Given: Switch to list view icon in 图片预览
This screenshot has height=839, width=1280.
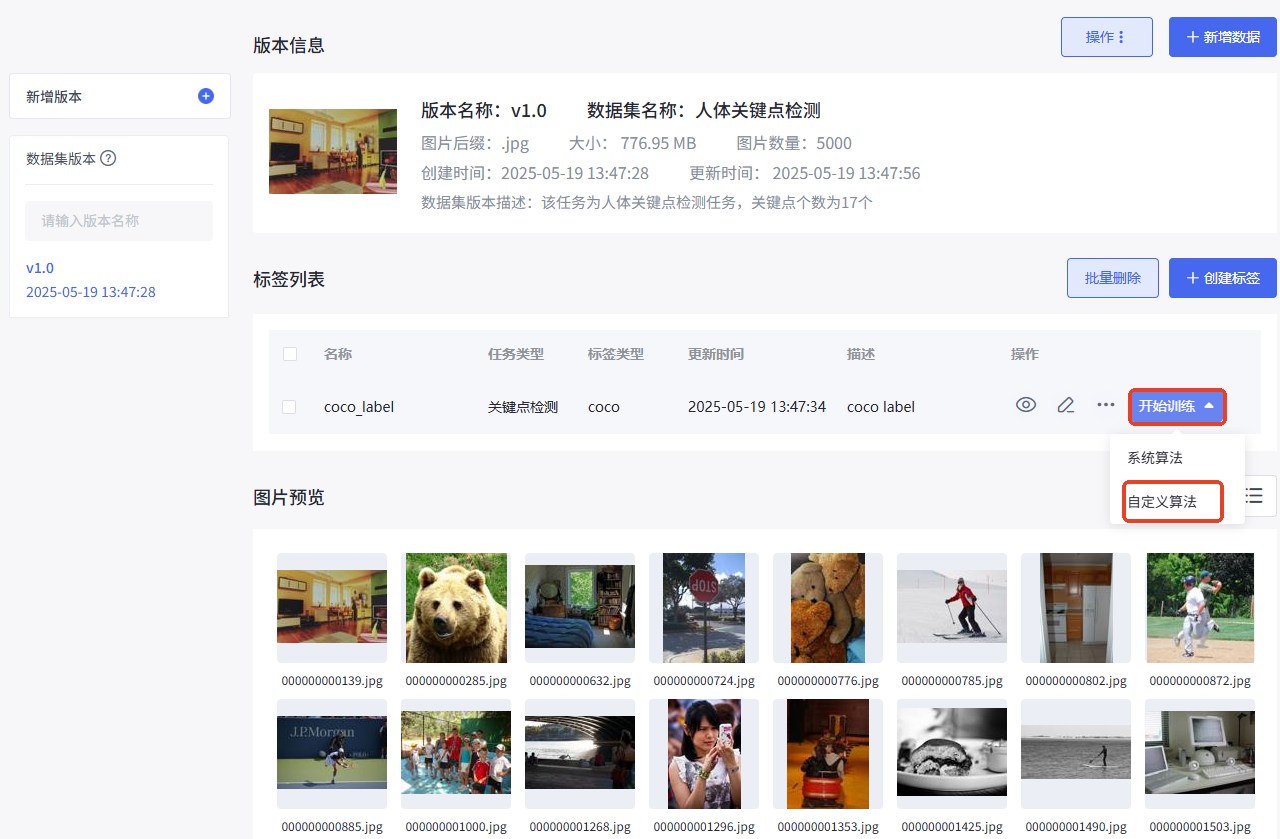Looking at the screenshot, I should tap(1254, 495).
